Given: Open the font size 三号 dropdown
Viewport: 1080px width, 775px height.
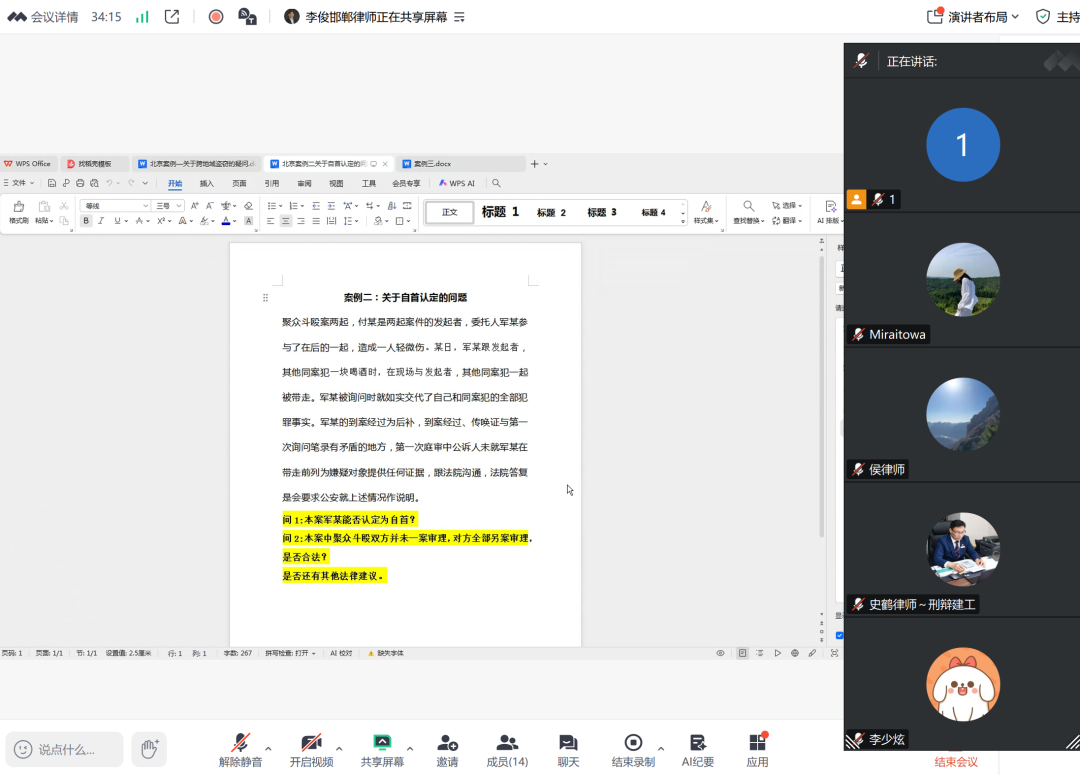Looking at the screenshot, I should pos(168,206).
